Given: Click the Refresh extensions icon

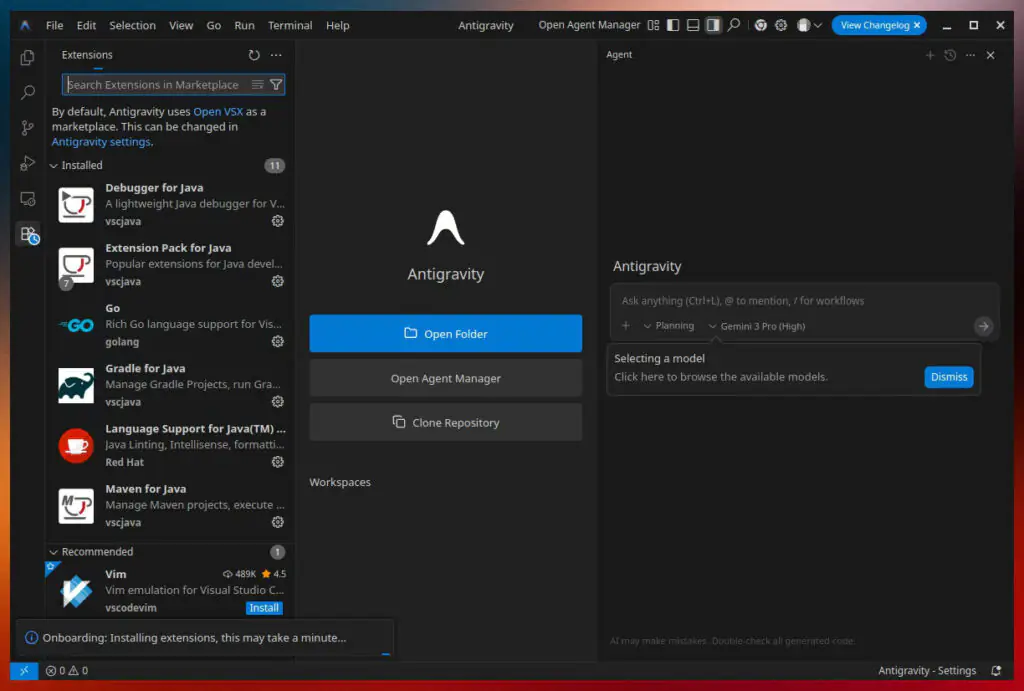Looking at the screenshot, I should 254,55.
